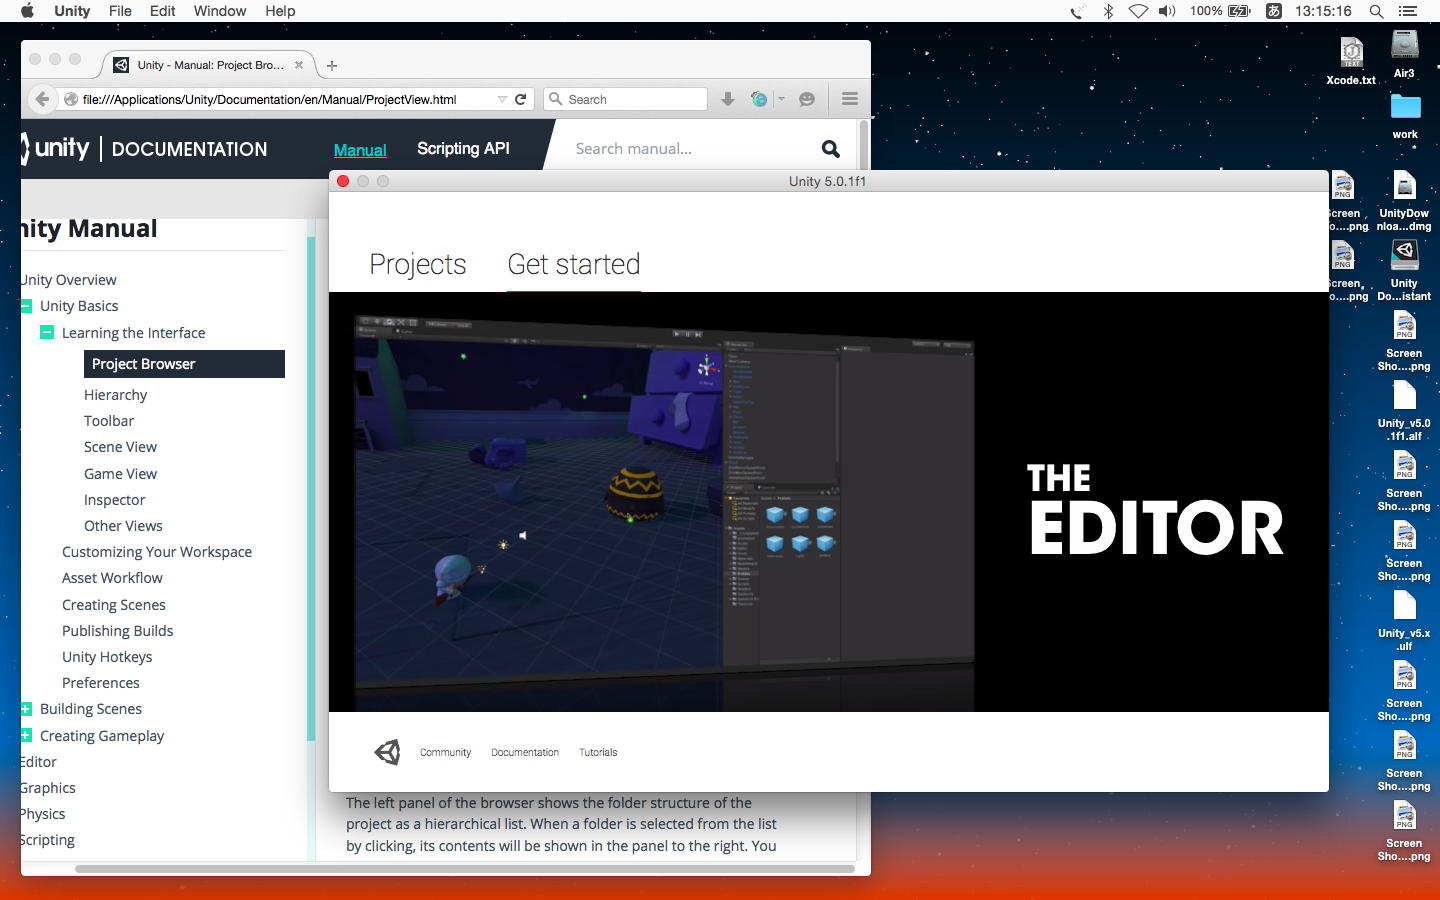This screenshot has width=1440, height=900.
Task: Open the Tutorials link in the launcher
Action: (598, 752)
